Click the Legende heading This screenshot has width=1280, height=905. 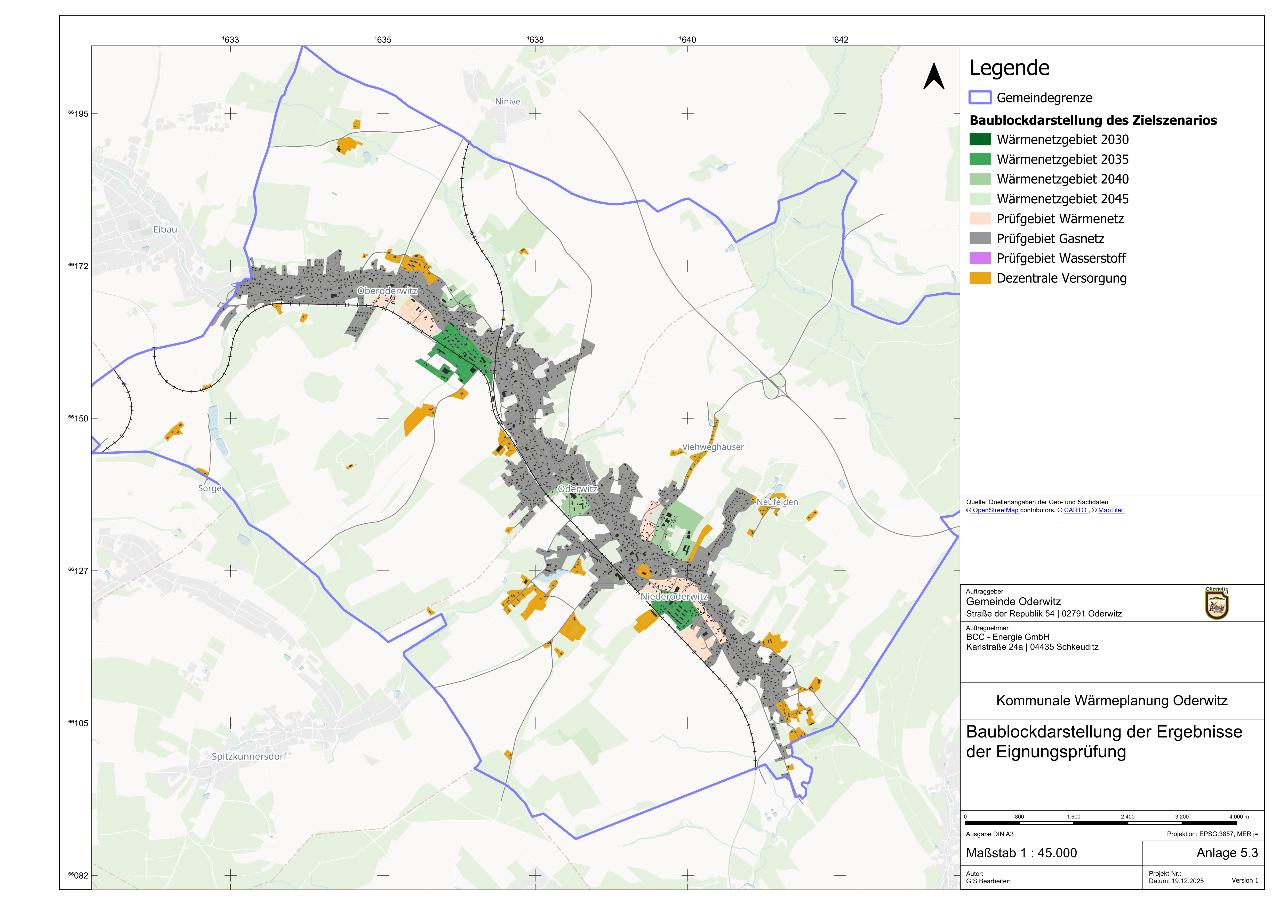pos(1009,68)
